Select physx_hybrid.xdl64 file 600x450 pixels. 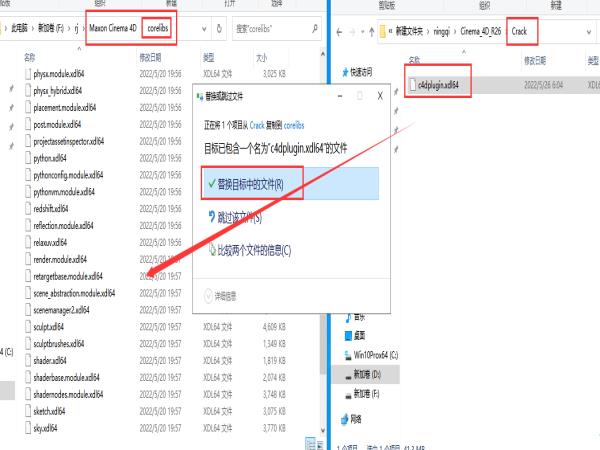point(54,90)
